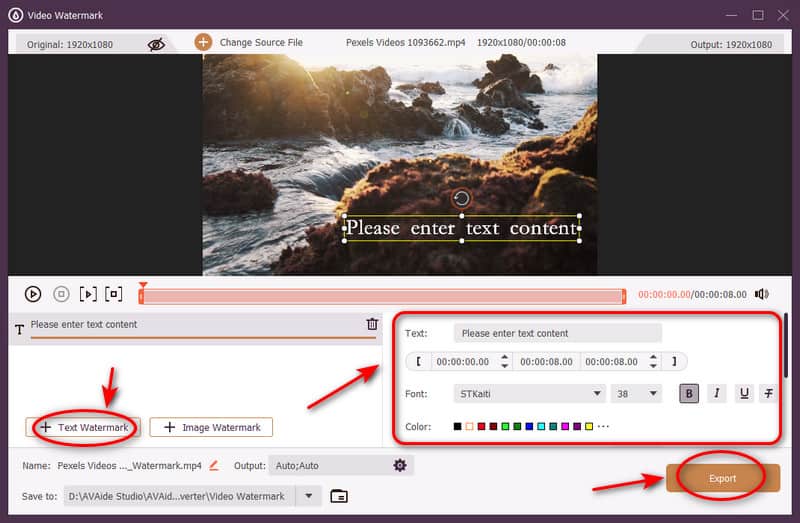Viewport: 800px width, 523px height.
Task: Delete the text watermark with trash icon
Action: point(372,324)
